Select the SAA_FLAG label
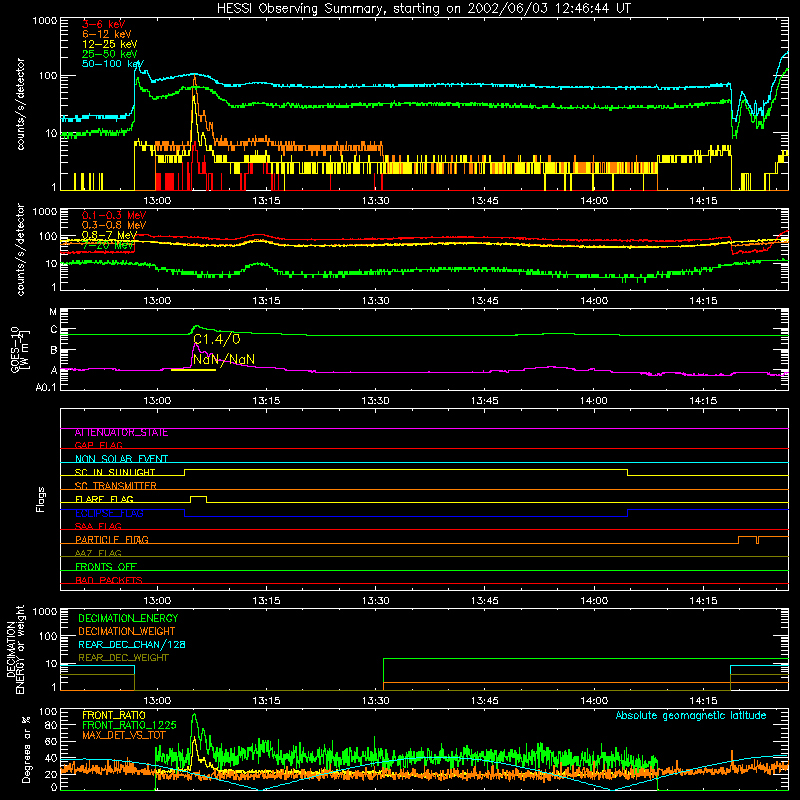The width and height of the screenshot is (800, 800). pyautogui.click(x=98, y=526)
